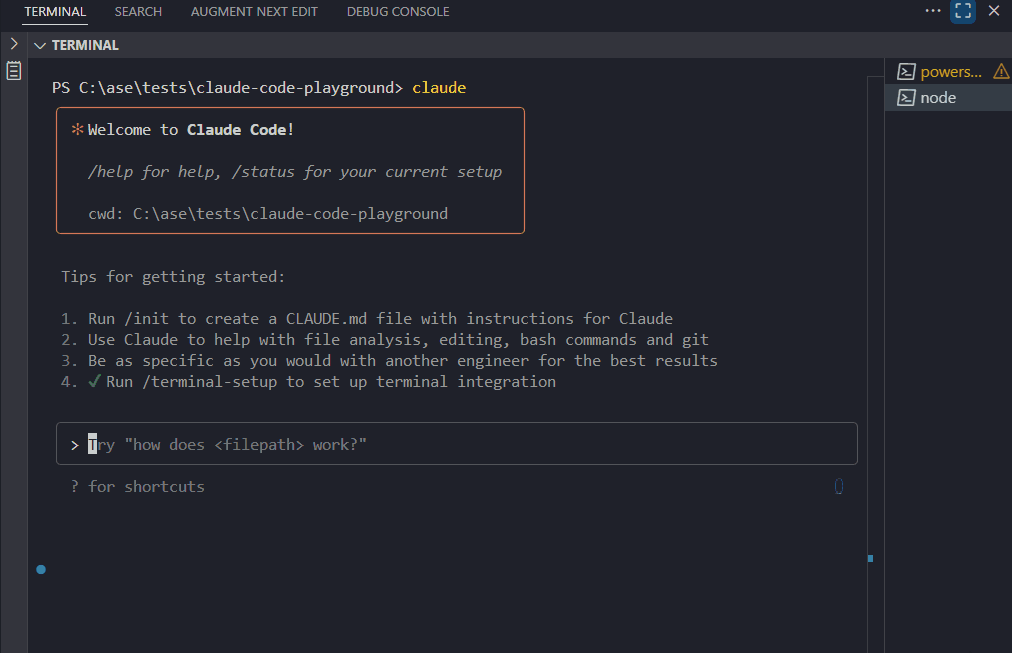Click the 'PS C:\ase\tests\claude-code-playground>' prompt text
The image size is (1012, 653).
tap(227, 88)
